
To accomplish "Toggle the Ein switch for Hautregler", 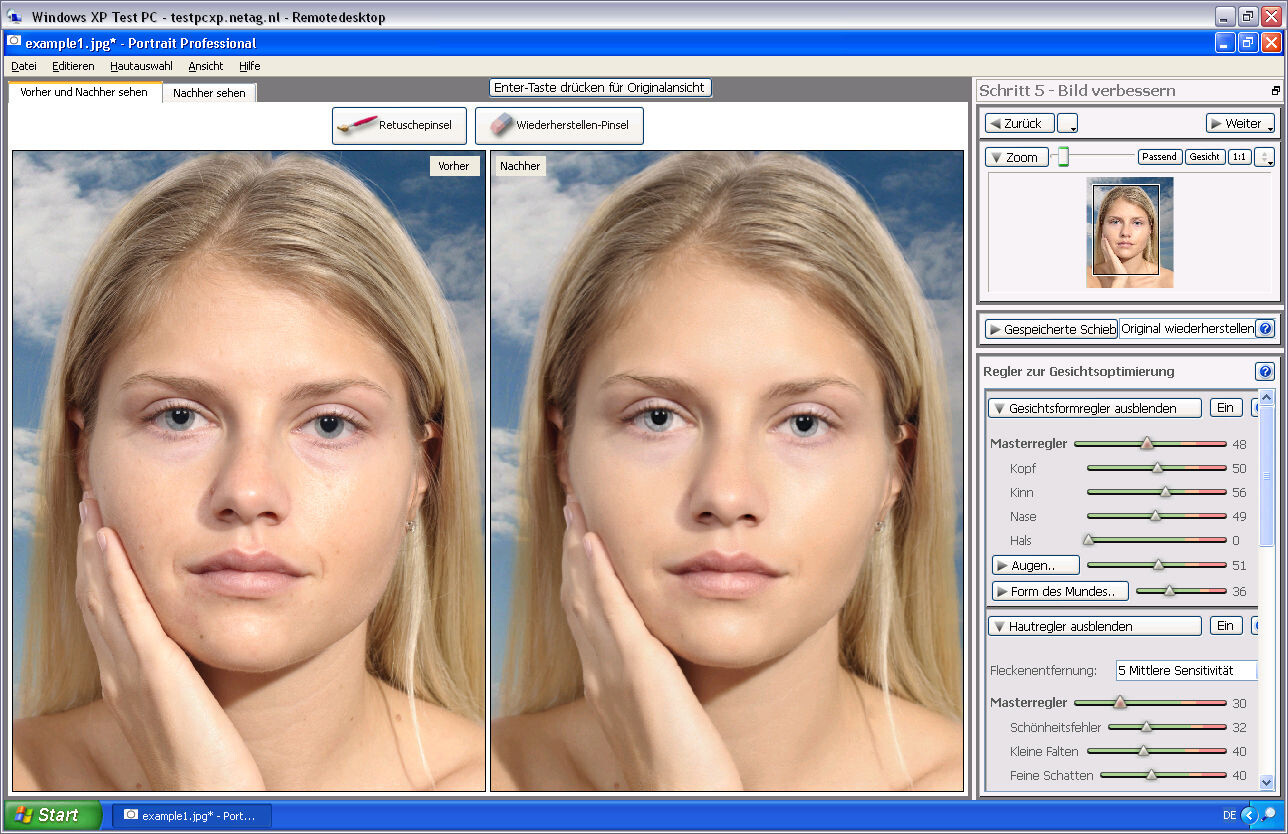I will pos(1226,625).
